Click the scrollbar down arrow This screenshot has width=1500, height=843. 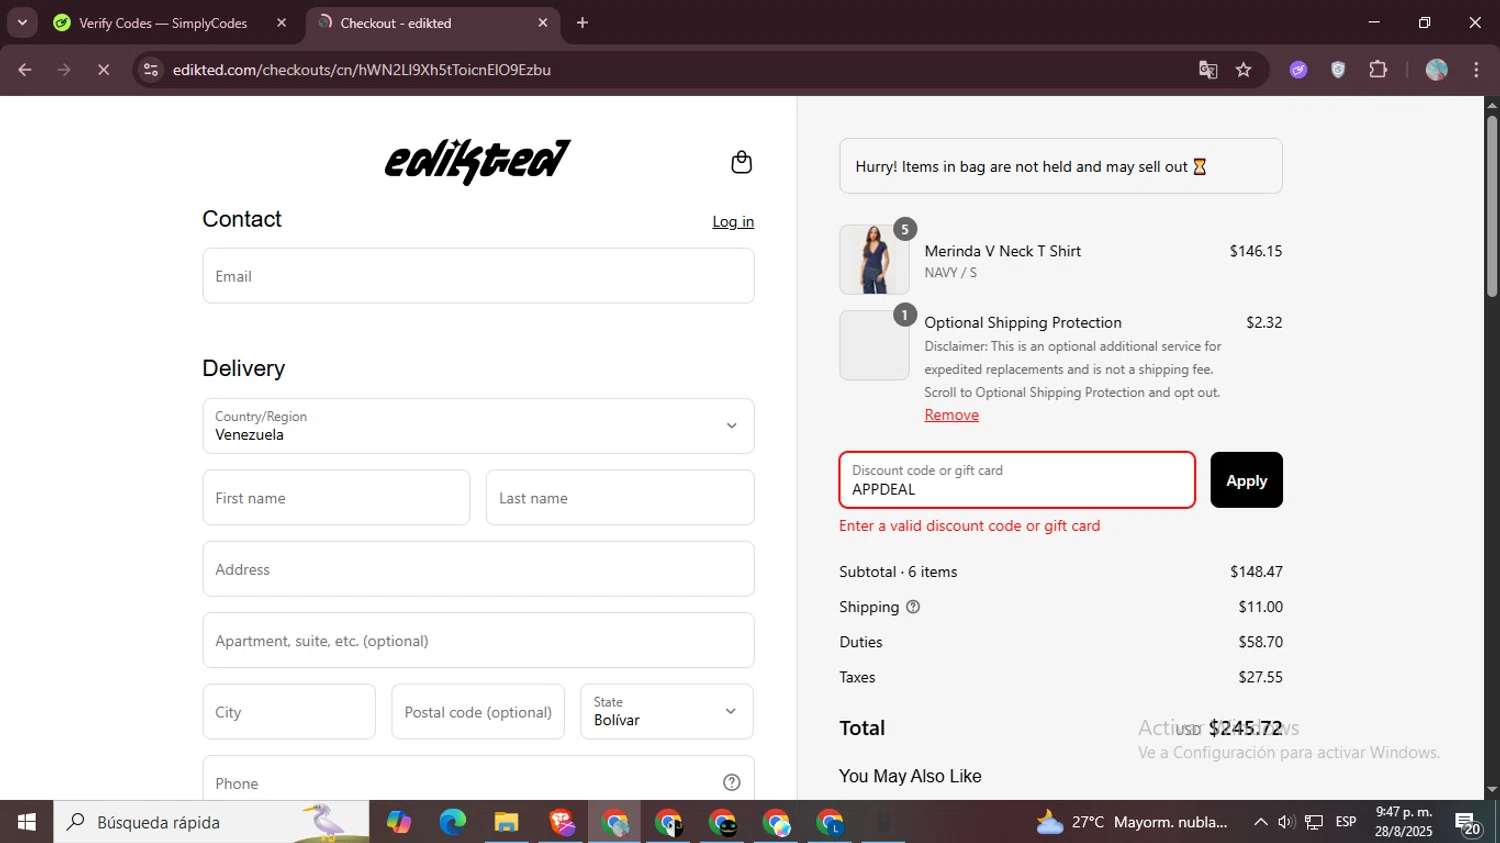click(x=1492, y=790)
